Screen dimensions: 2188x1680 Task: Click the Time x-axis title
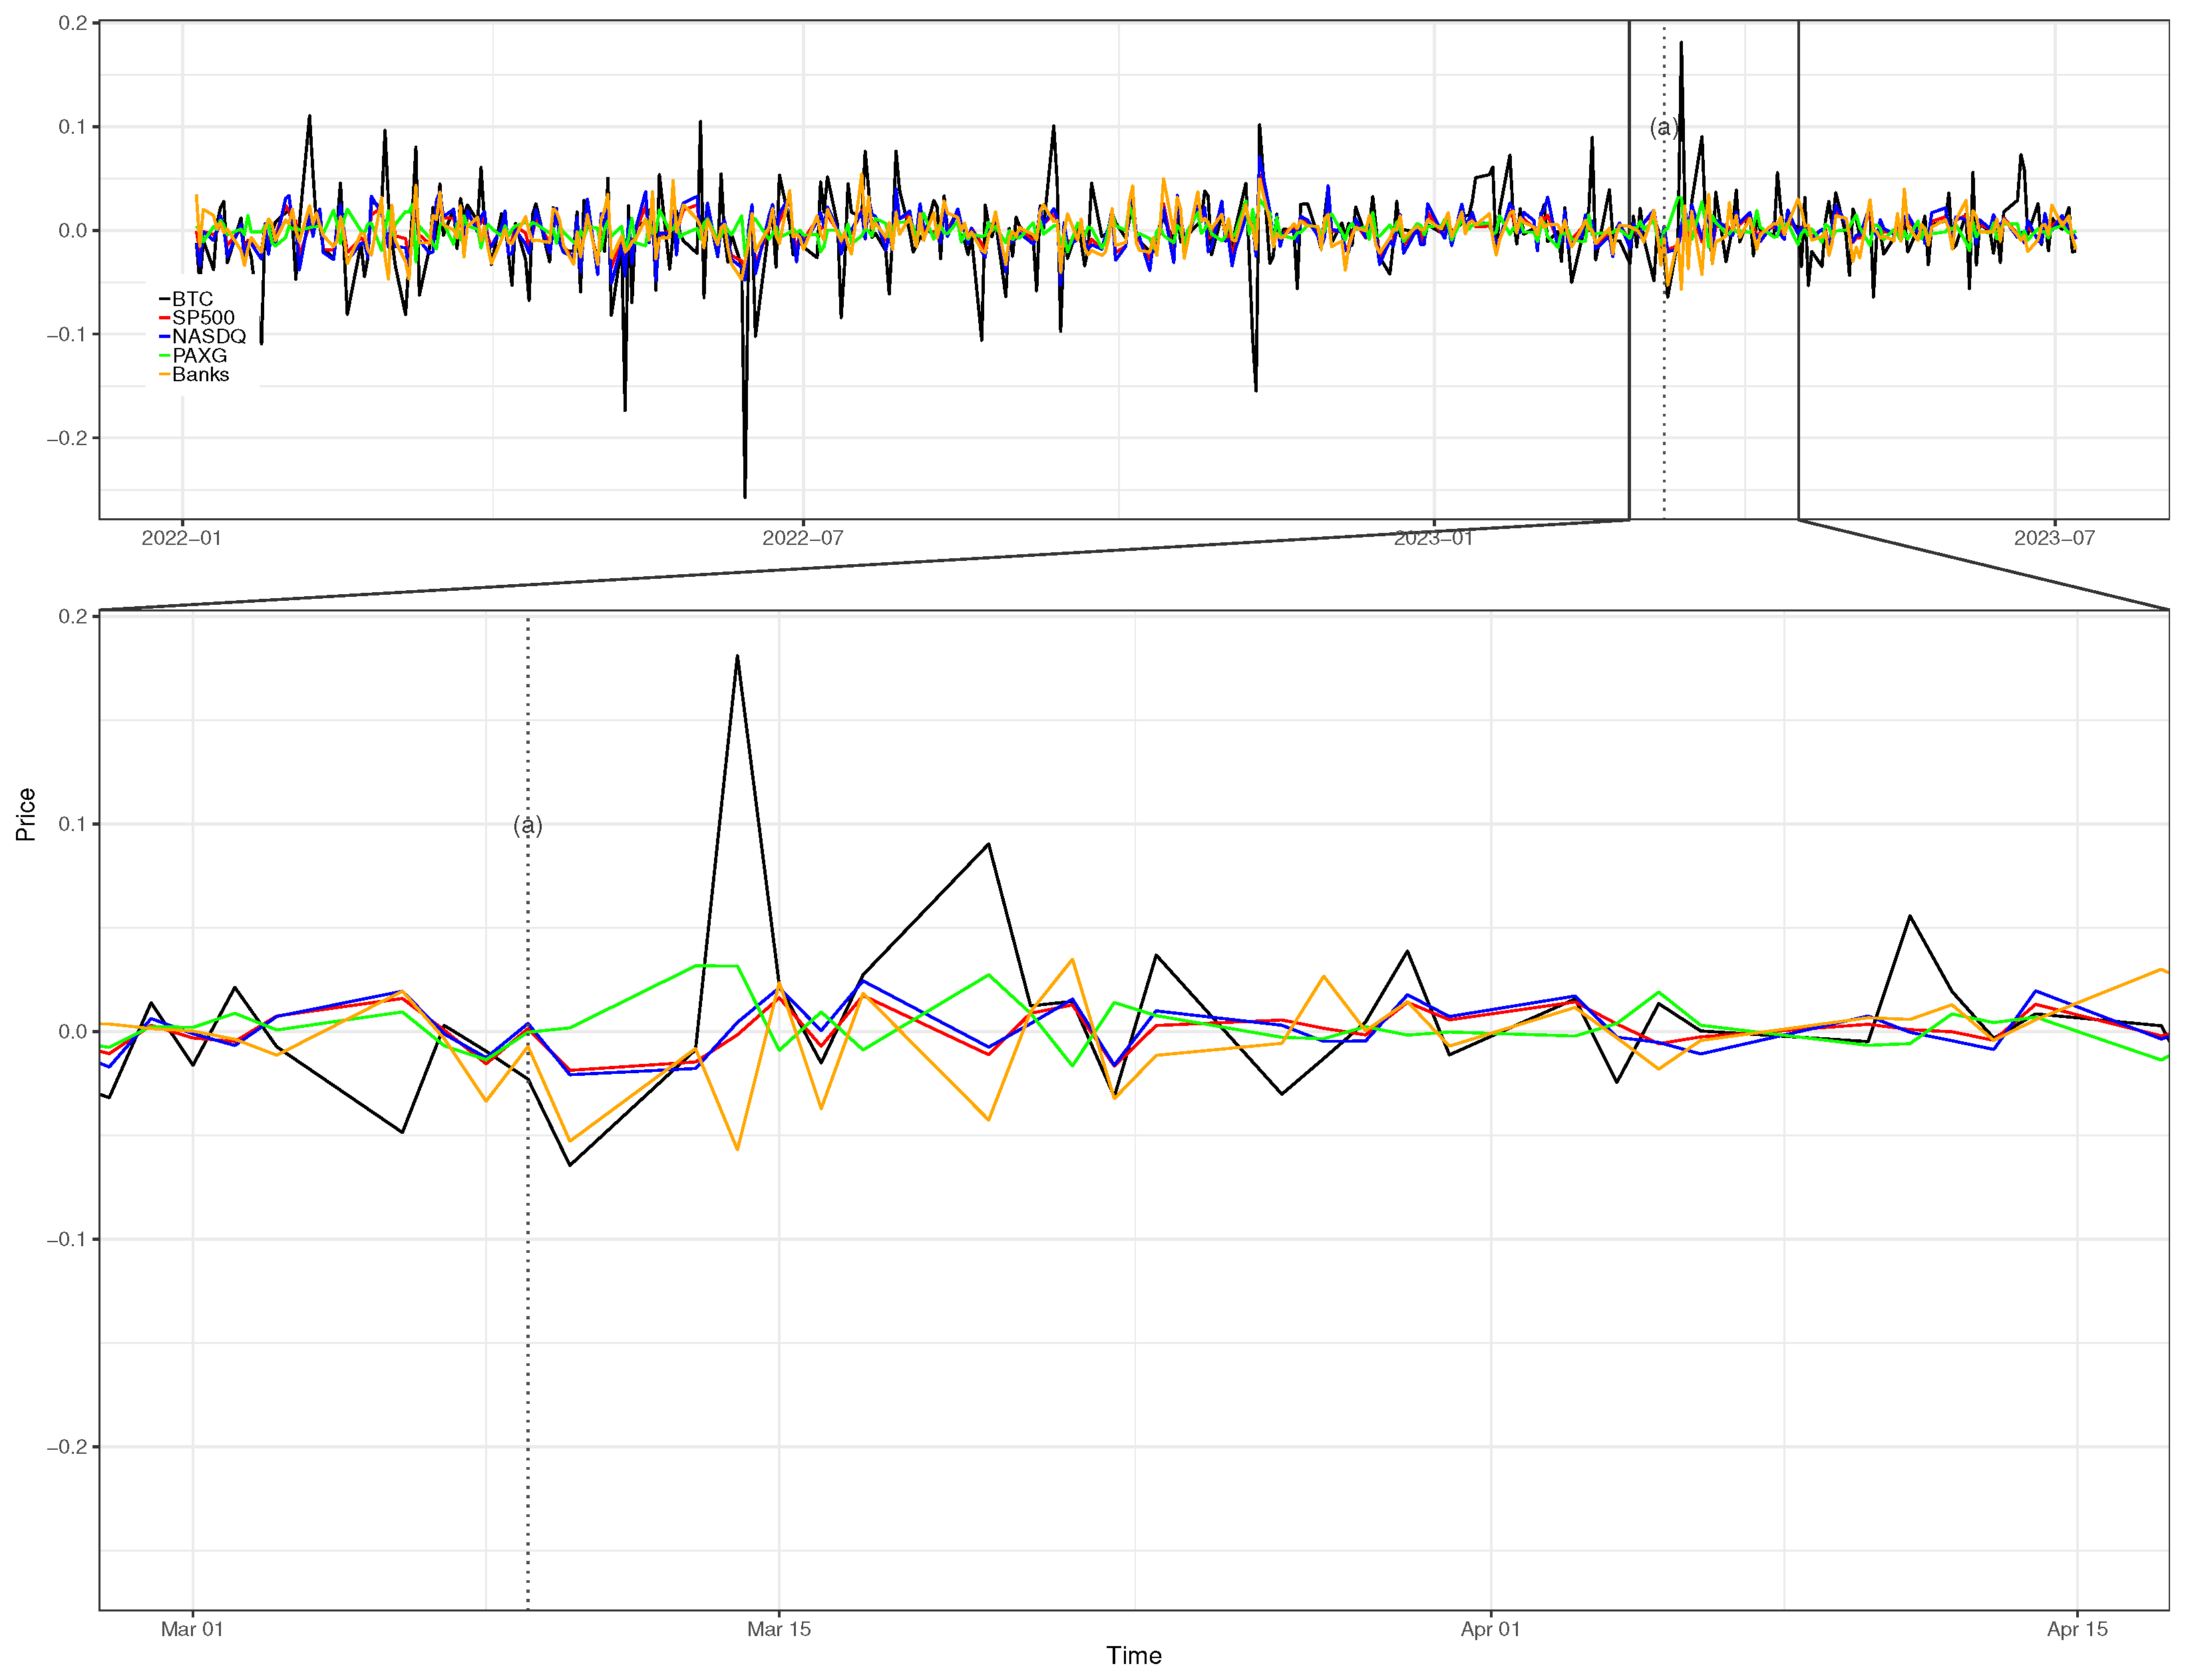tap(1134, 1656)
